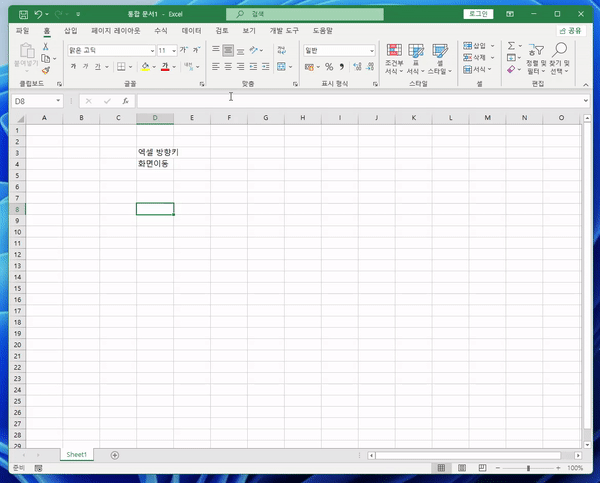Switch to the 데이터 tab
The width and height of the screenshot is (600, 483).
(x=191, y=31)
